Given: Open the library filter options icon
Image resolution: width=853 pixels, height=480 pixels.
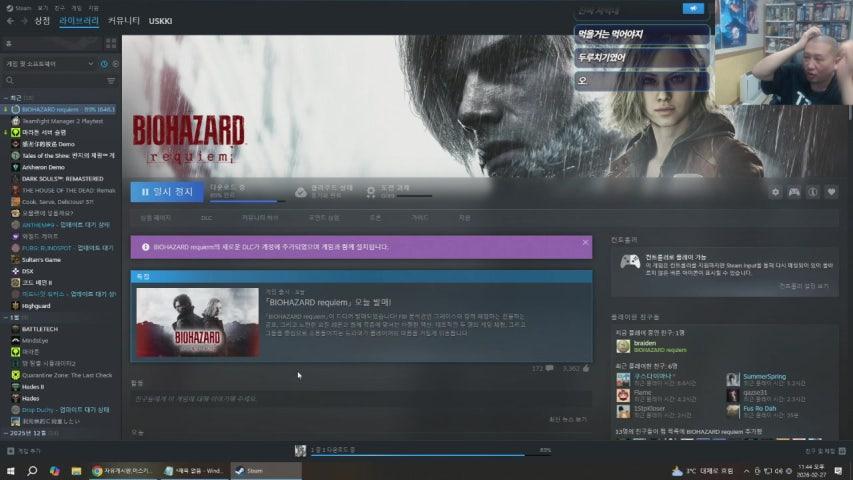Looking at the screenshot, I should (111, 80).
